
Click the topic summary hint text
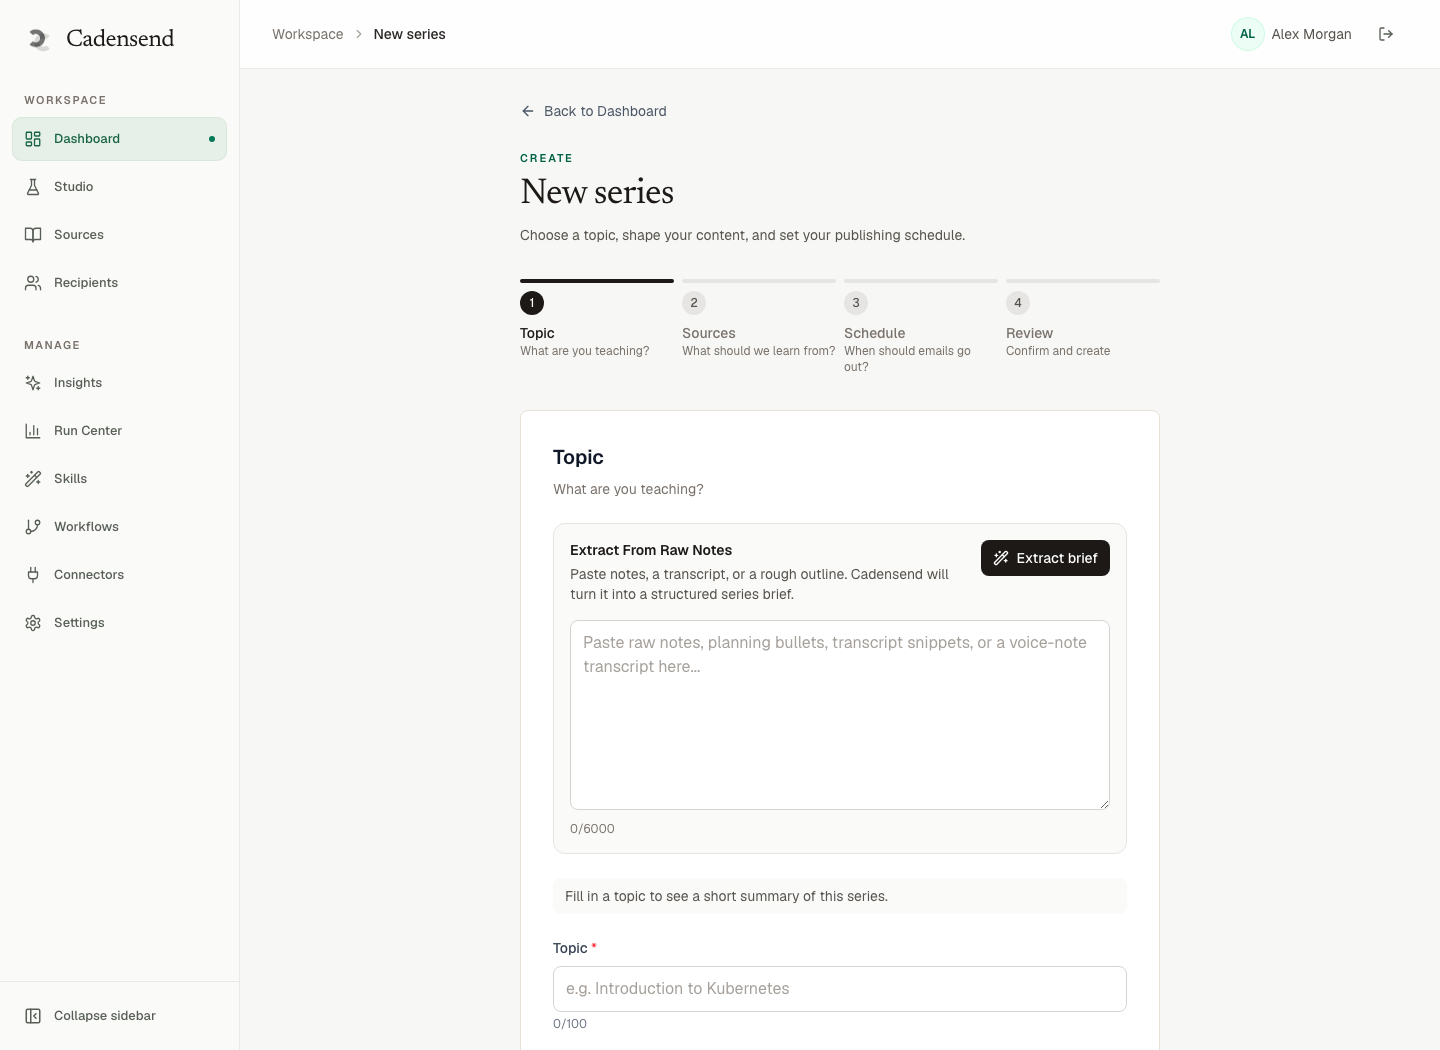pyautogui.click(x=726, y=896)
